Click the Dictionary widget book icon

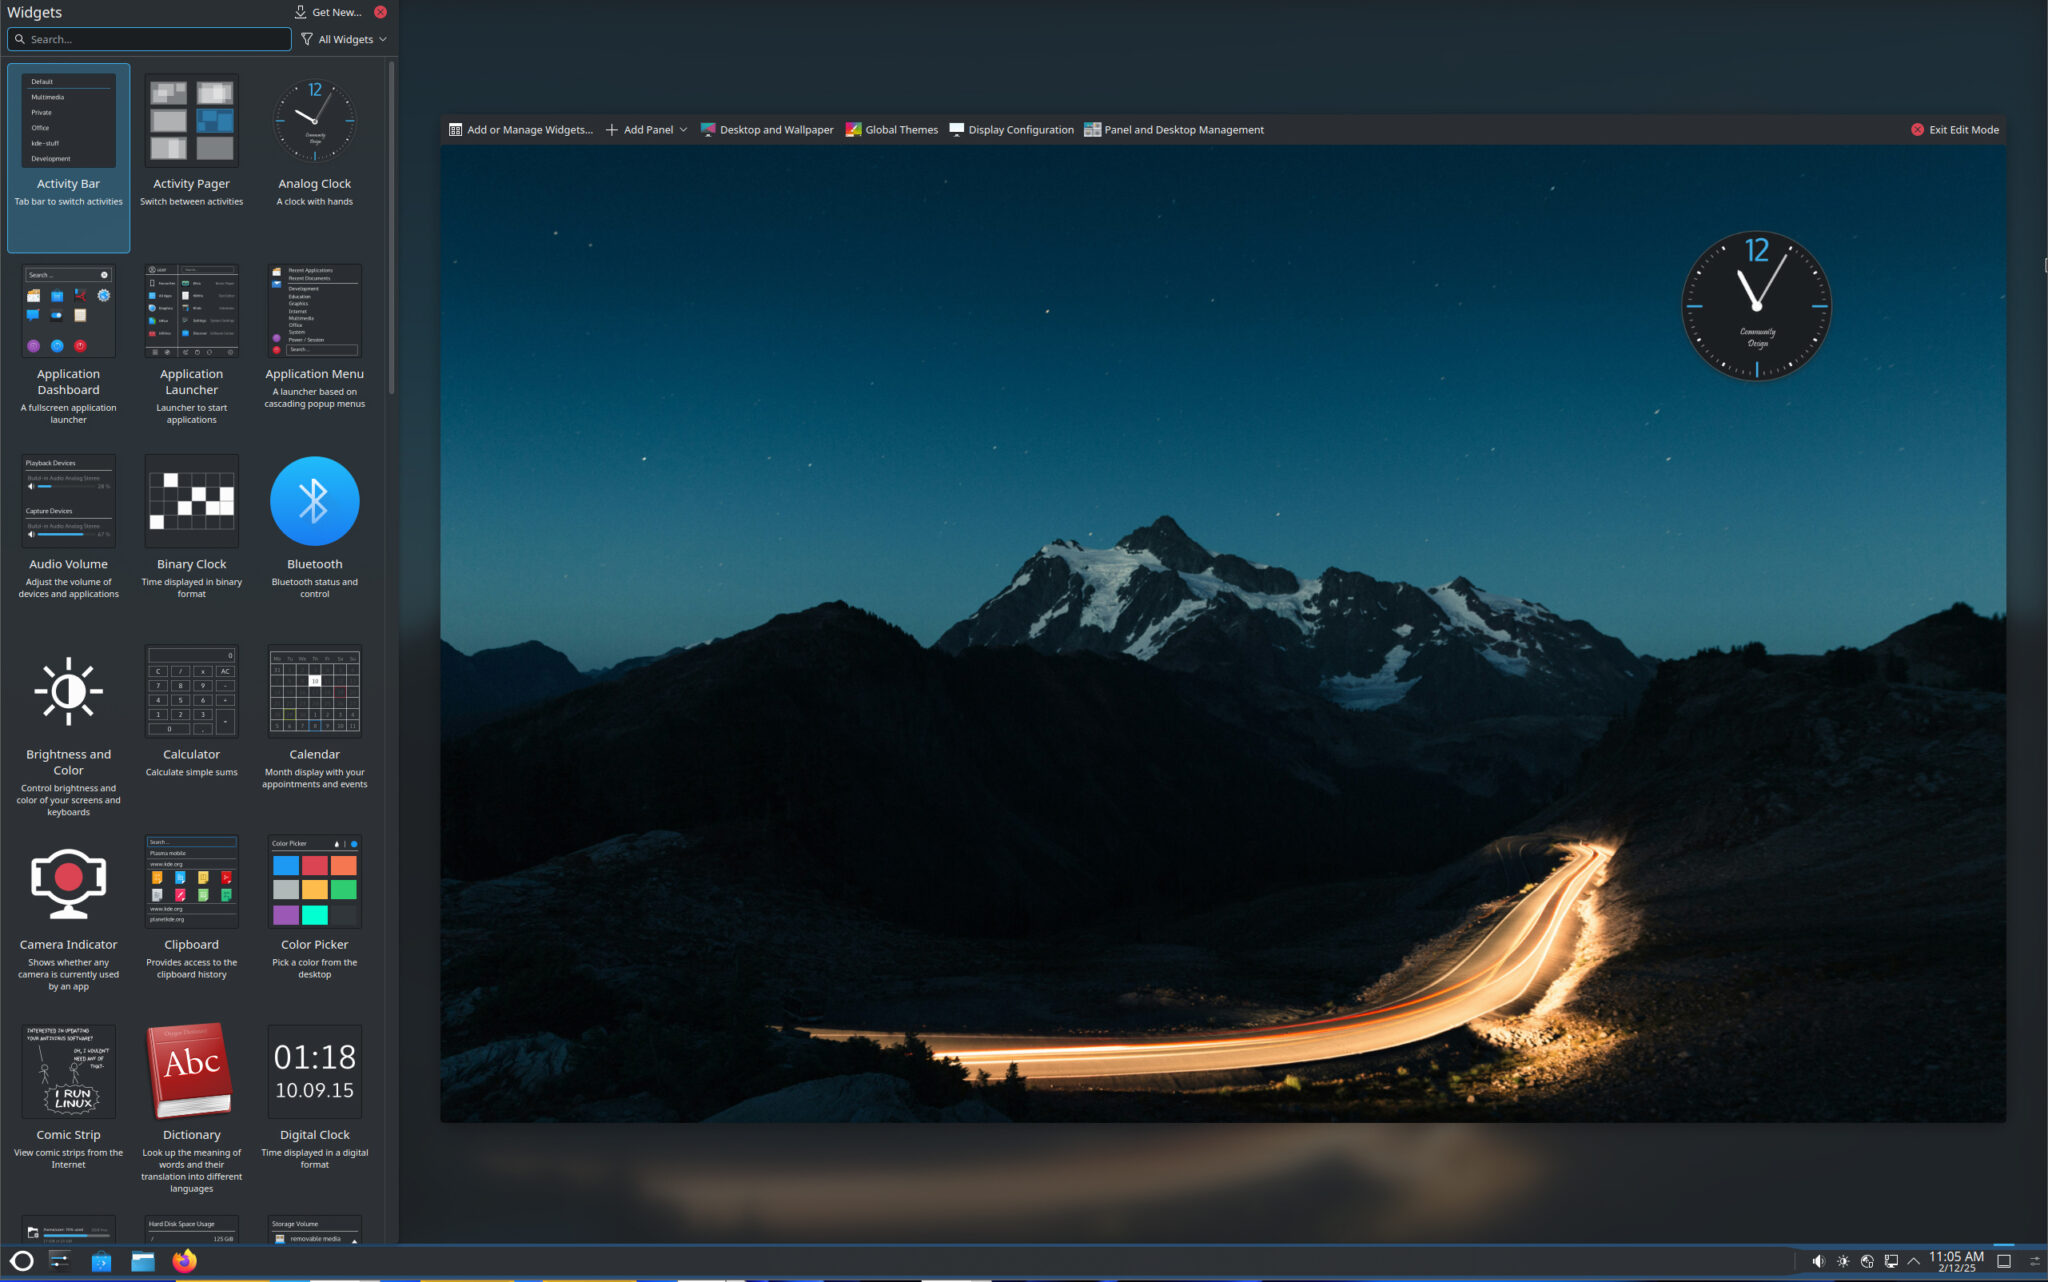click(191, 1070)
